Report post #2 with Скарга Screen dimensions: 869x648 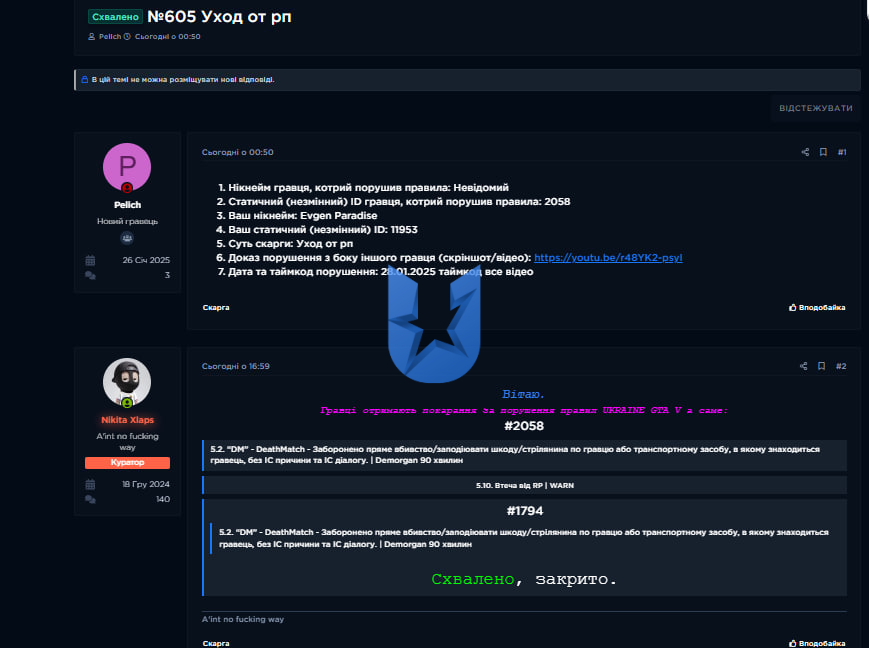point(216,643)
